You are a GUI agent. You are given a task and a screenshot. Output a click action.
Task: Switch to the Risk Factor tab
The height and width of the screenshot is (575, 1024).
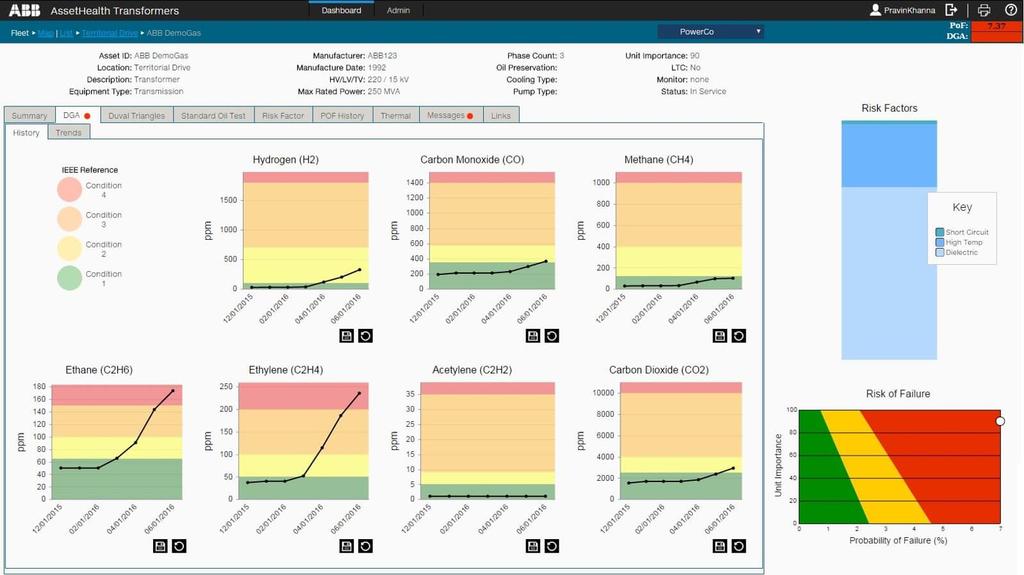(283, 116)
